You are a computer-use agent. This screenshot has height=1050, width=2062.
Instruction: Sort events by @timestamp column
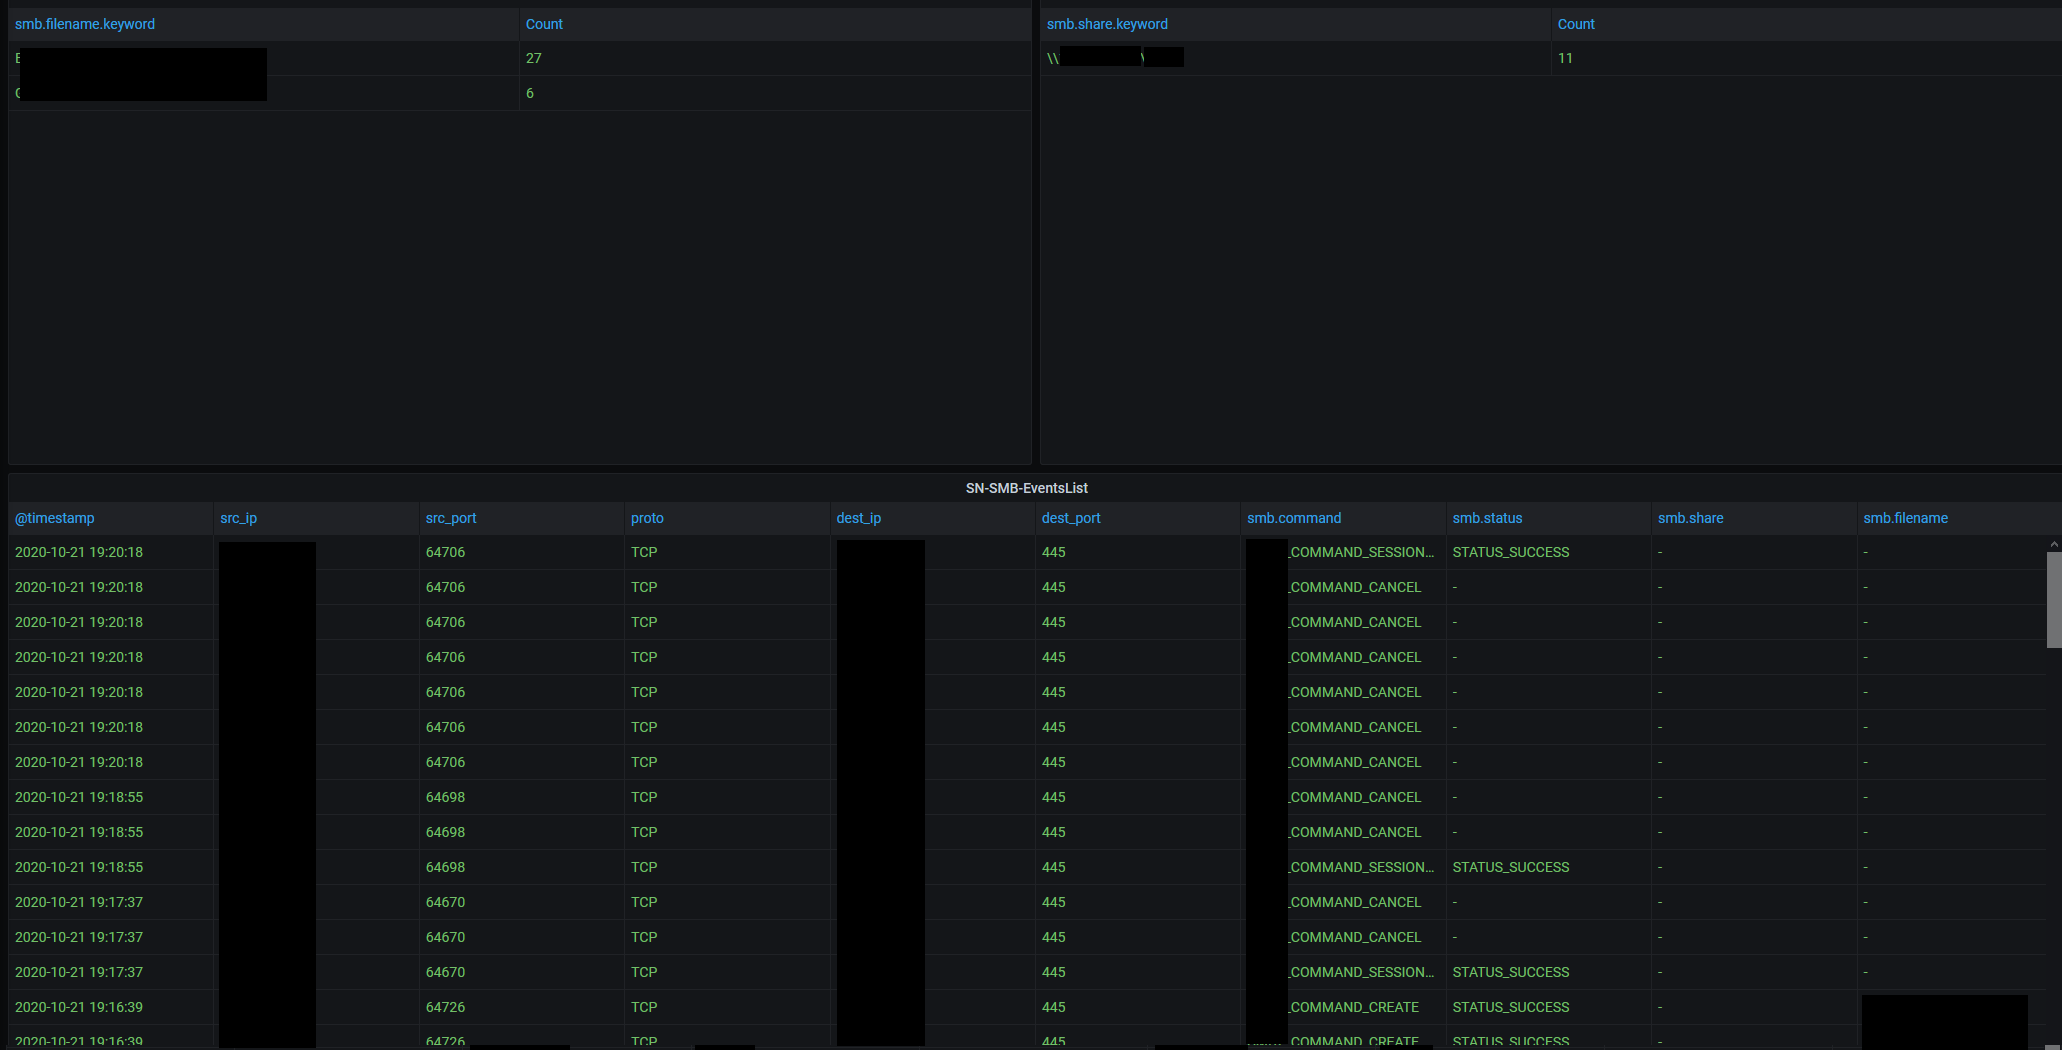coord(55,518)
